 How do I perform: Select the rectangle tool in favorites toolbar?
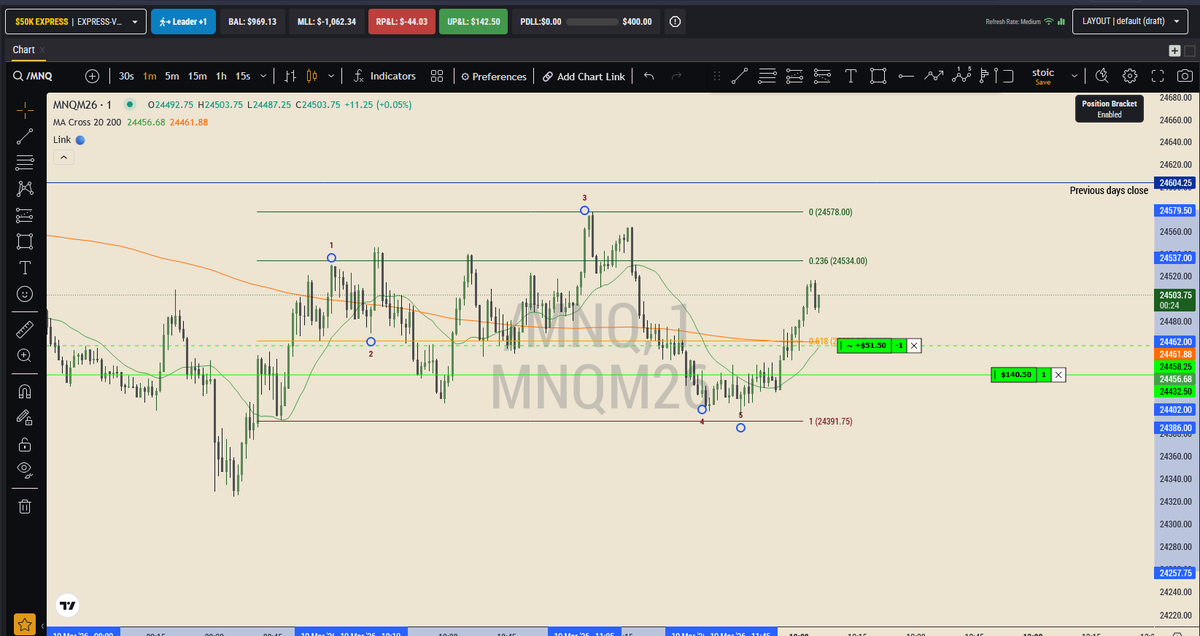[878, 76]
